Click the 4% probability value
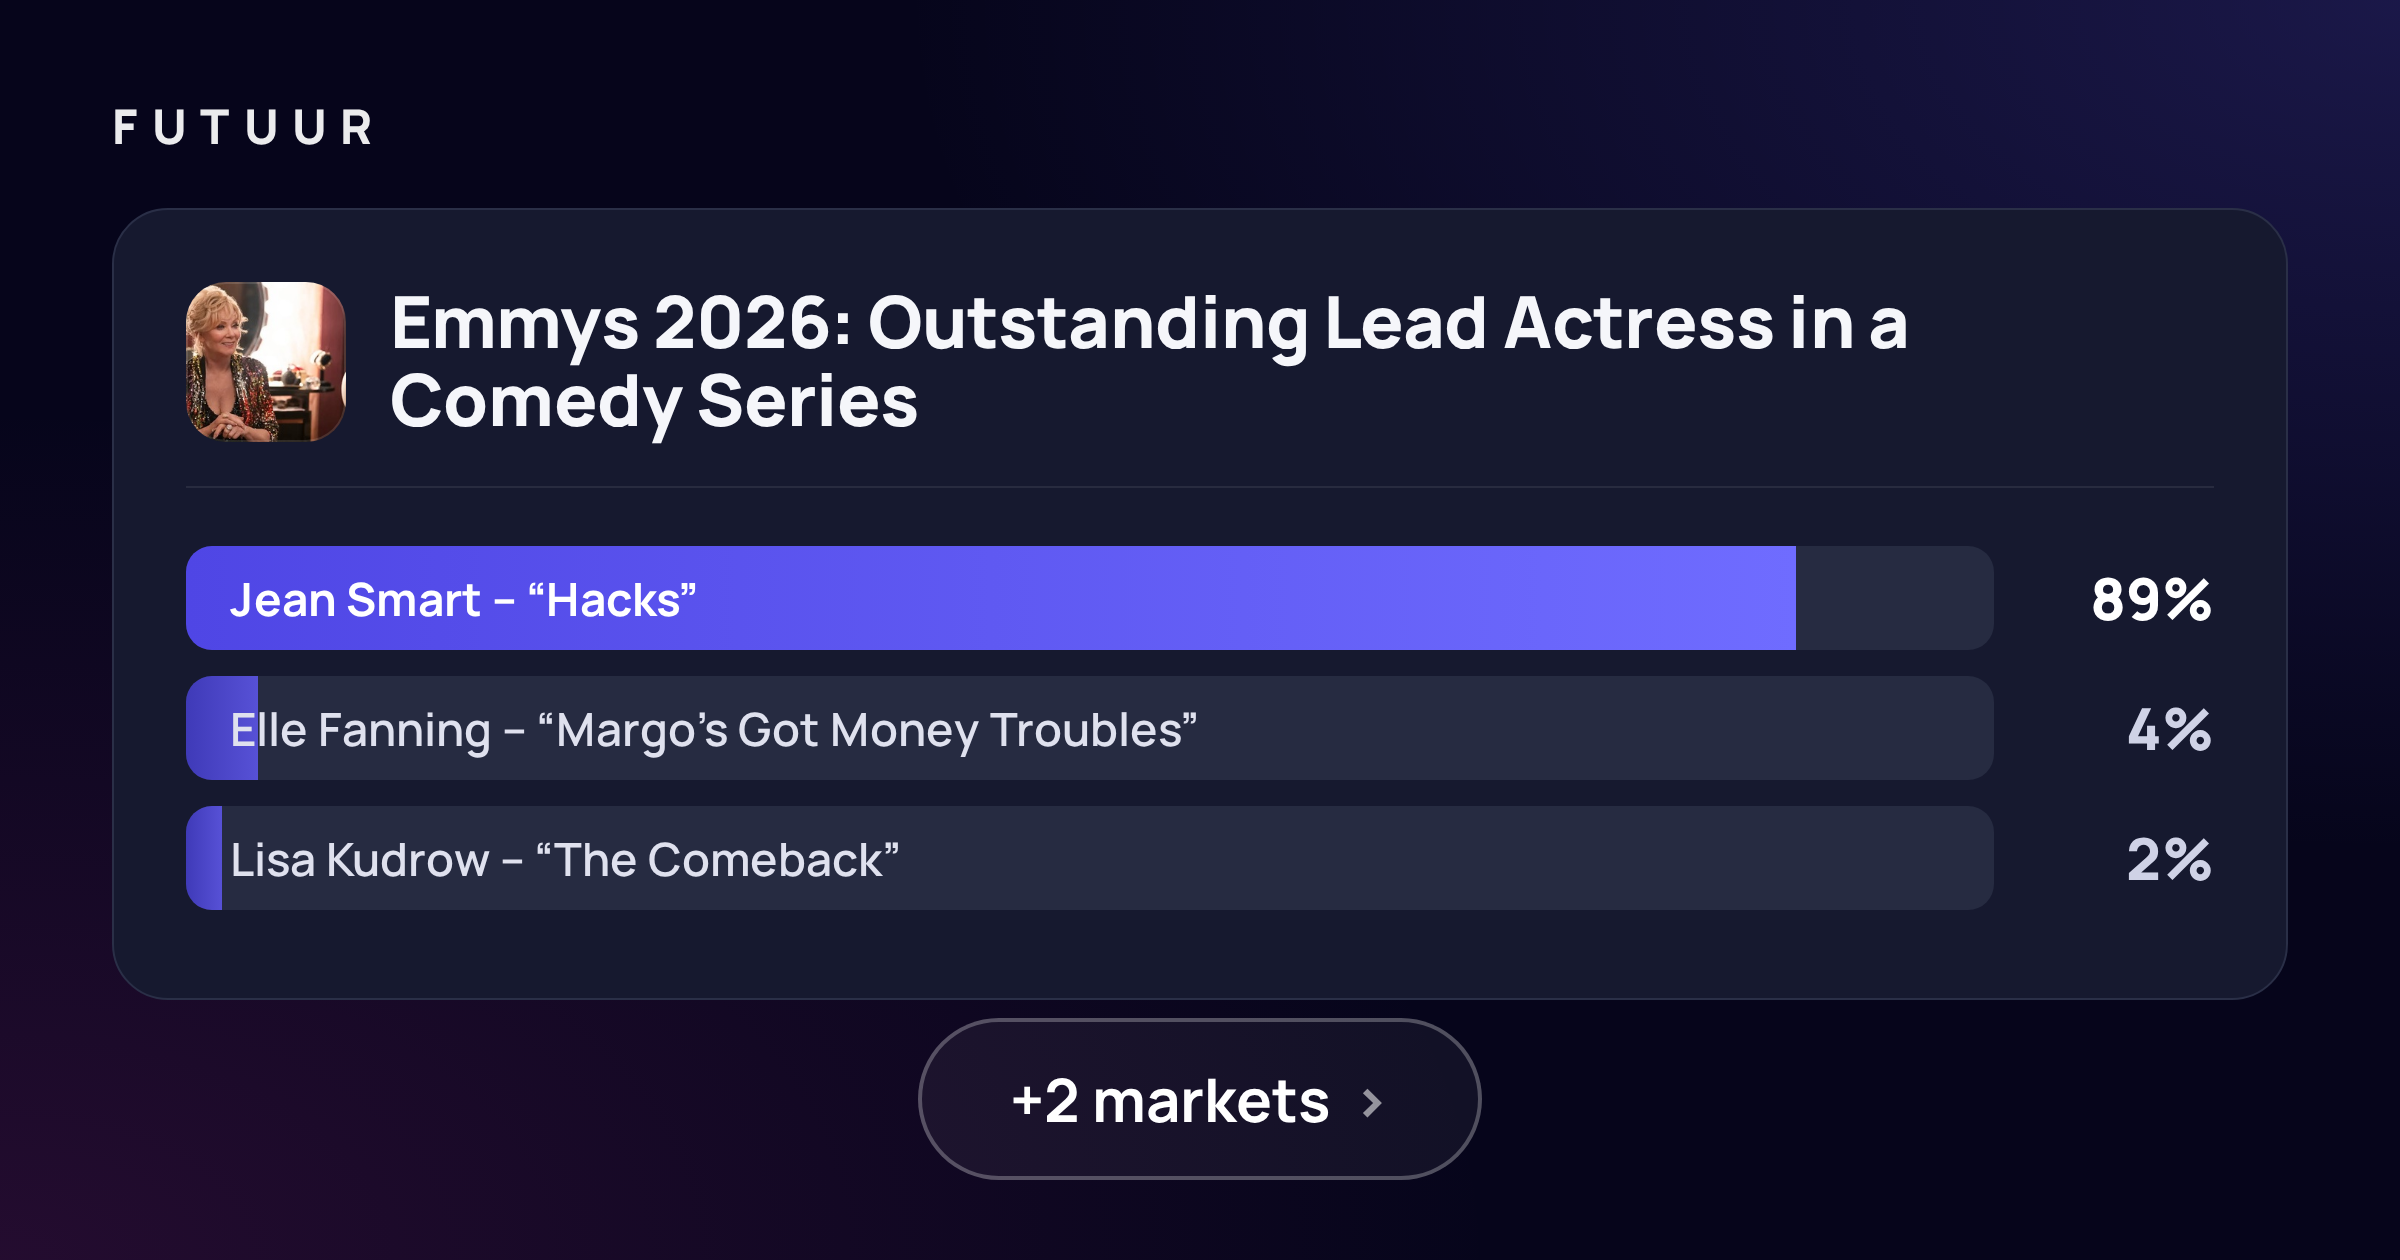The height and width of the screenshot is (1260, 2400). point(2169,730)
